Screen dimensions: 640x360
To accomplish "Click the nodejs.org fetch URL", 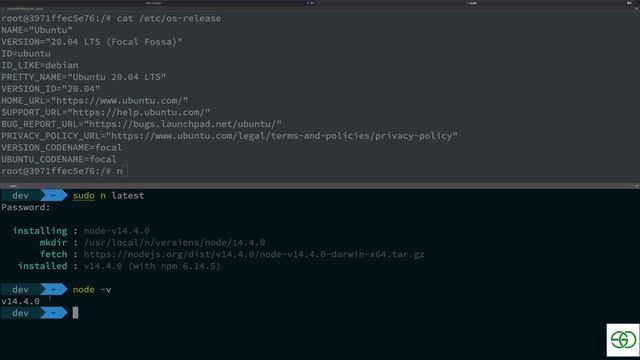I will (x=254, y=255).
